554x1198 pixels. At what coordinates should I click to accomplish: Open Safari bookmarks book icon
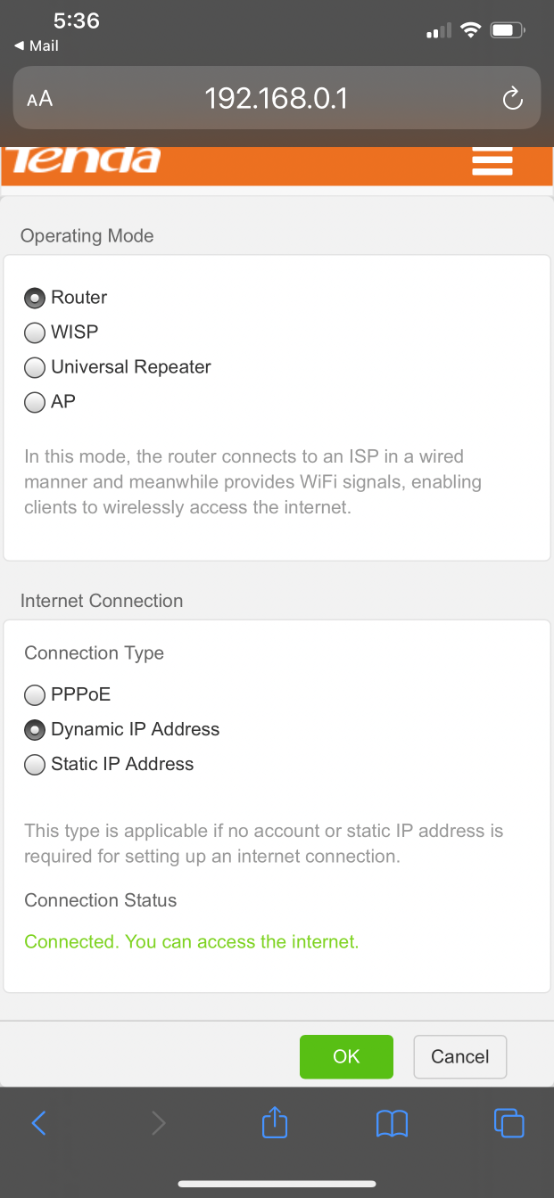coord(392,1123)
